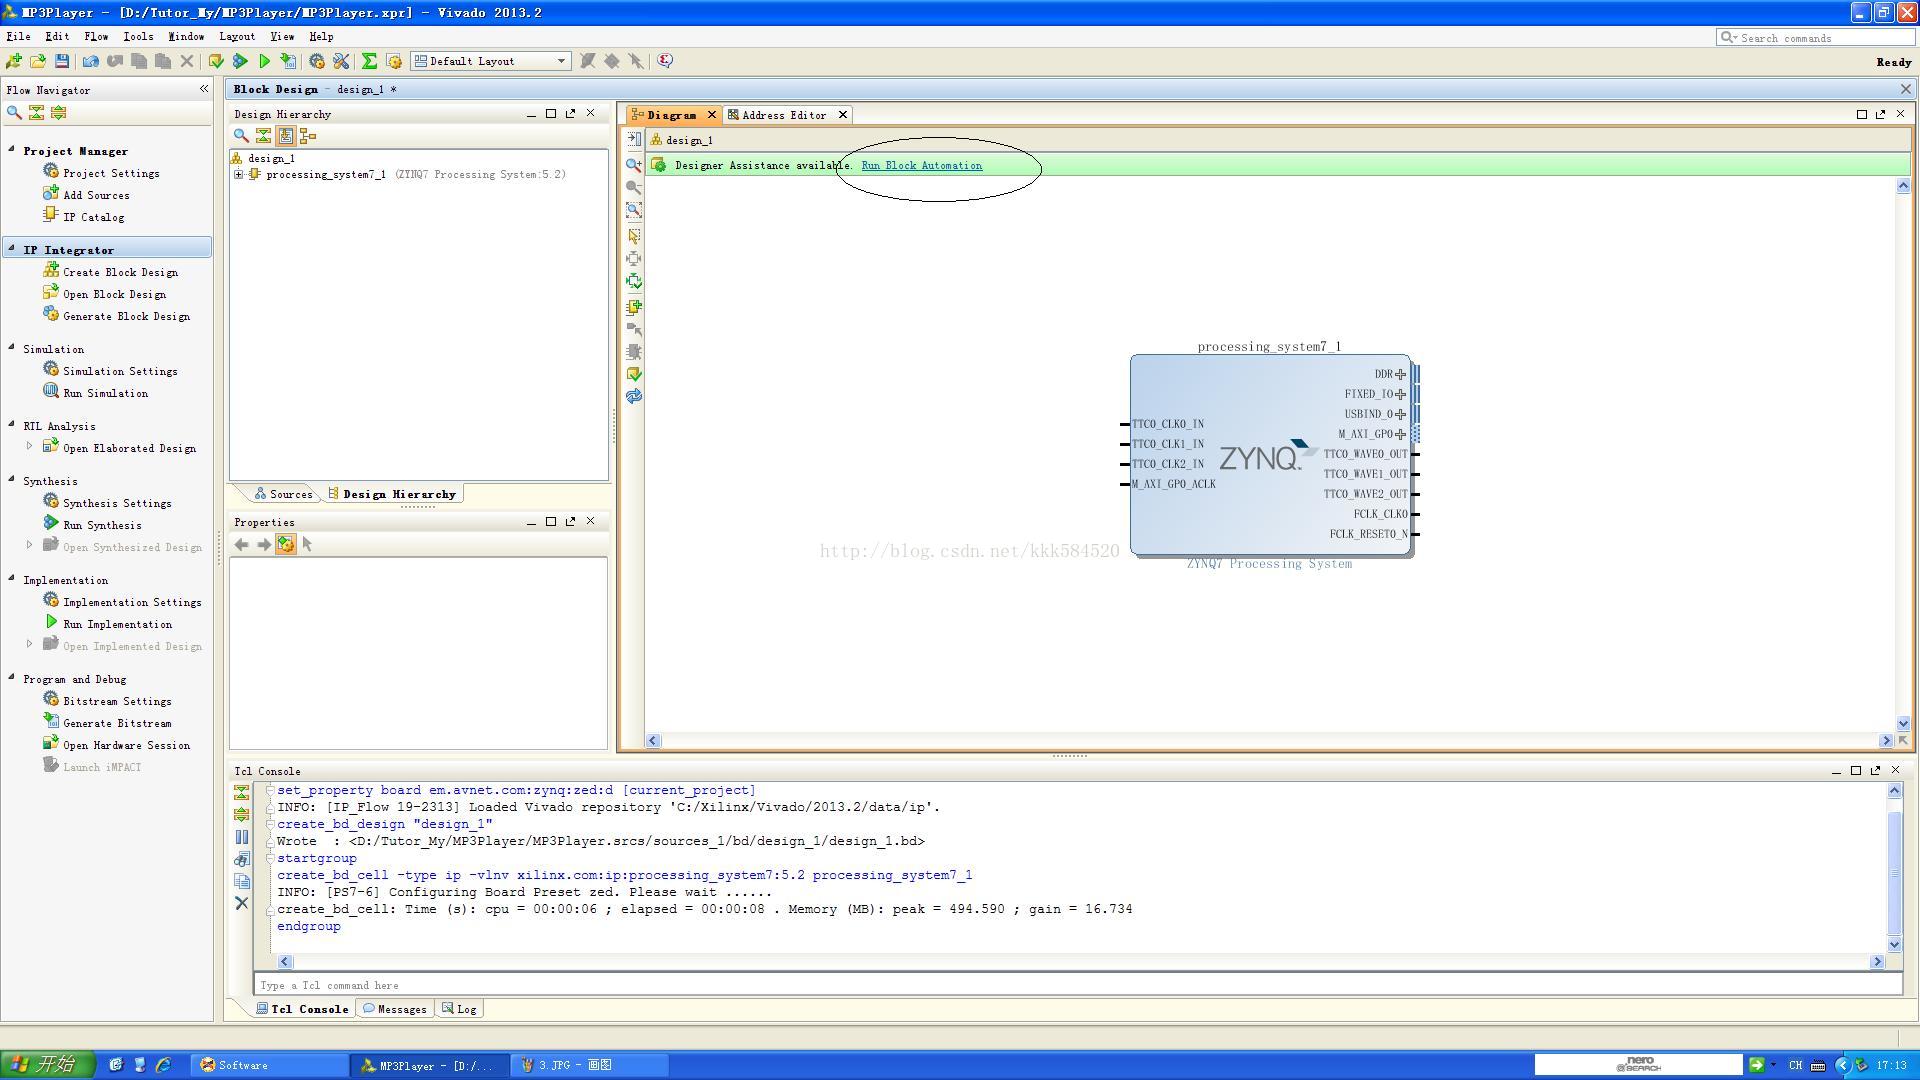The height and width of the screenshot is (1080, 1920).
Task: Toggle the selected auto-scroll button in Design Hierarchy
Action: (286, 135)
